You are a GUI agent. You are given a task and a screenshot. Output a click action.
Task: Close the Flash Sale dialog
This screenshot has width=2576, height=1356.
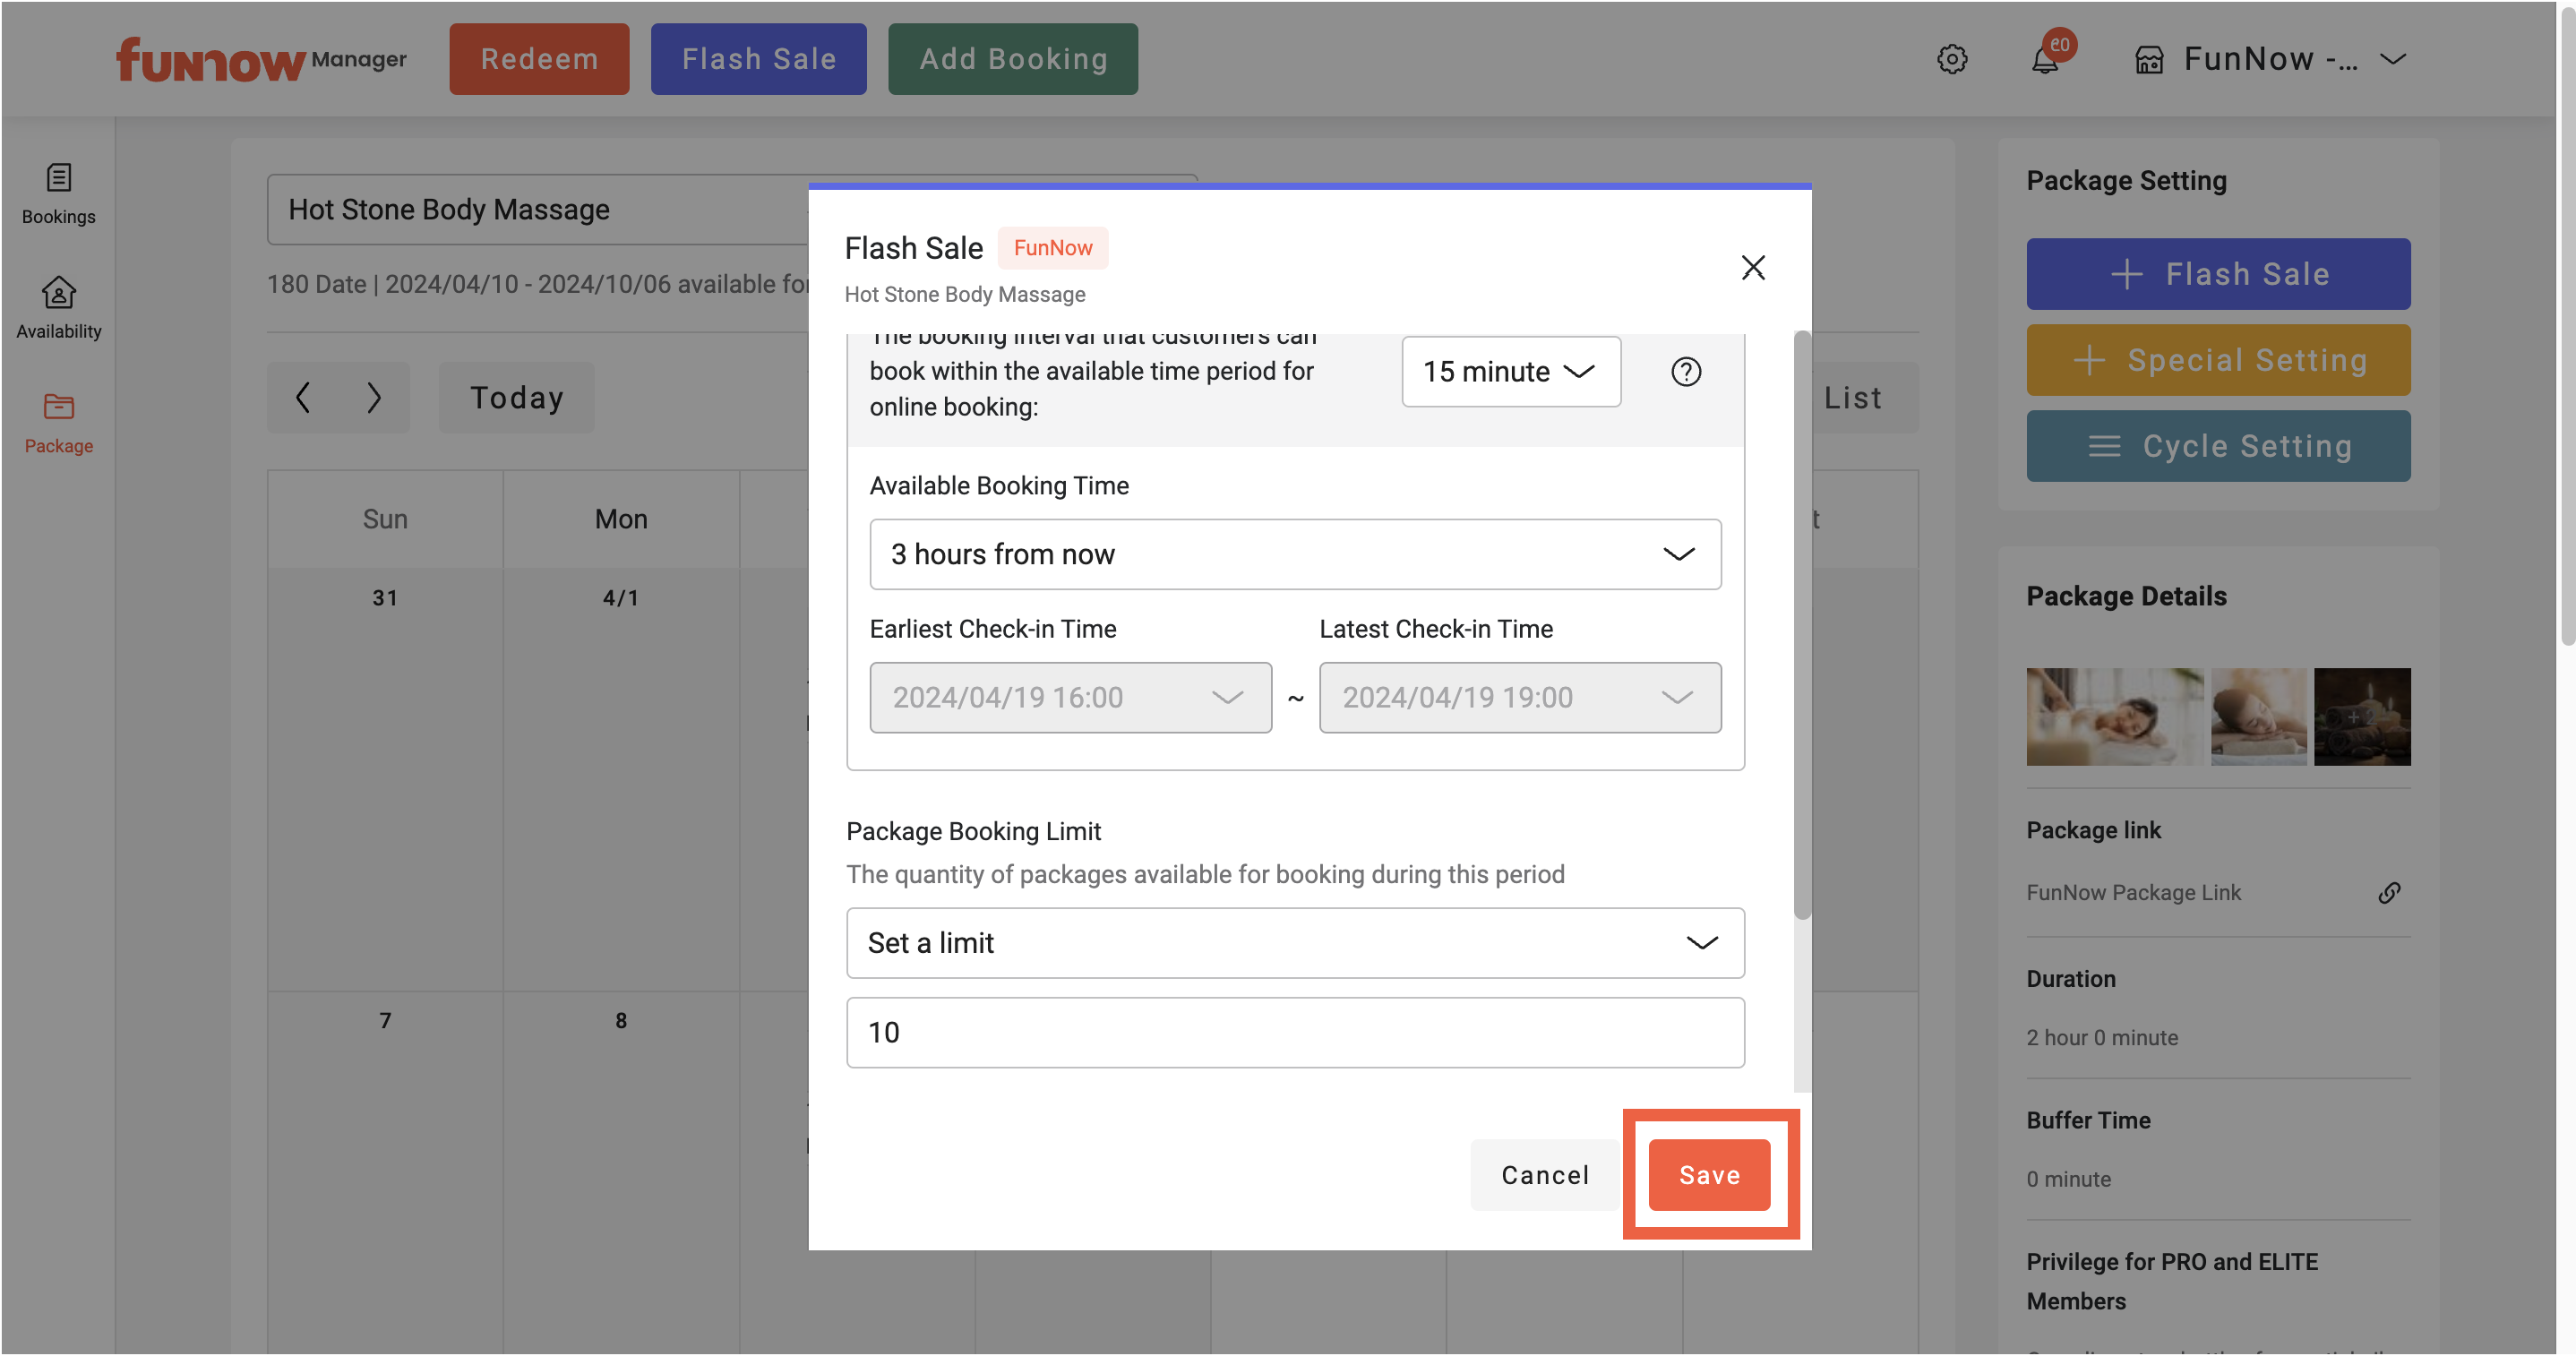1753,267
